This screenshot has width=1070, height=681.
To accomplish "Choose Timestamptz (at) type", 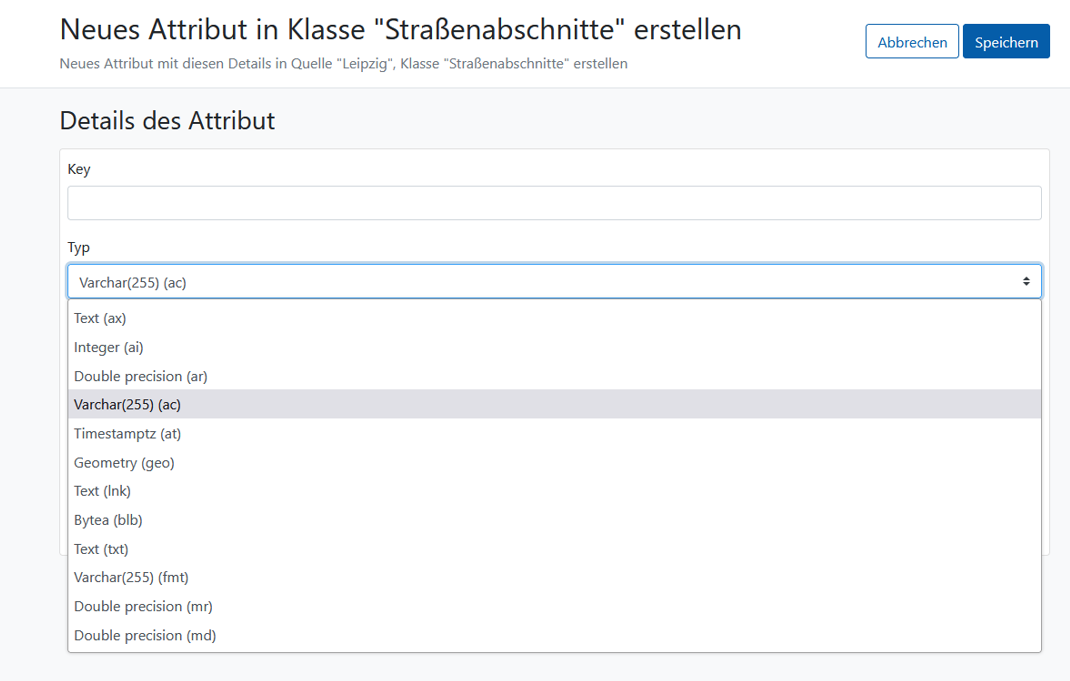I will (554, 433).
